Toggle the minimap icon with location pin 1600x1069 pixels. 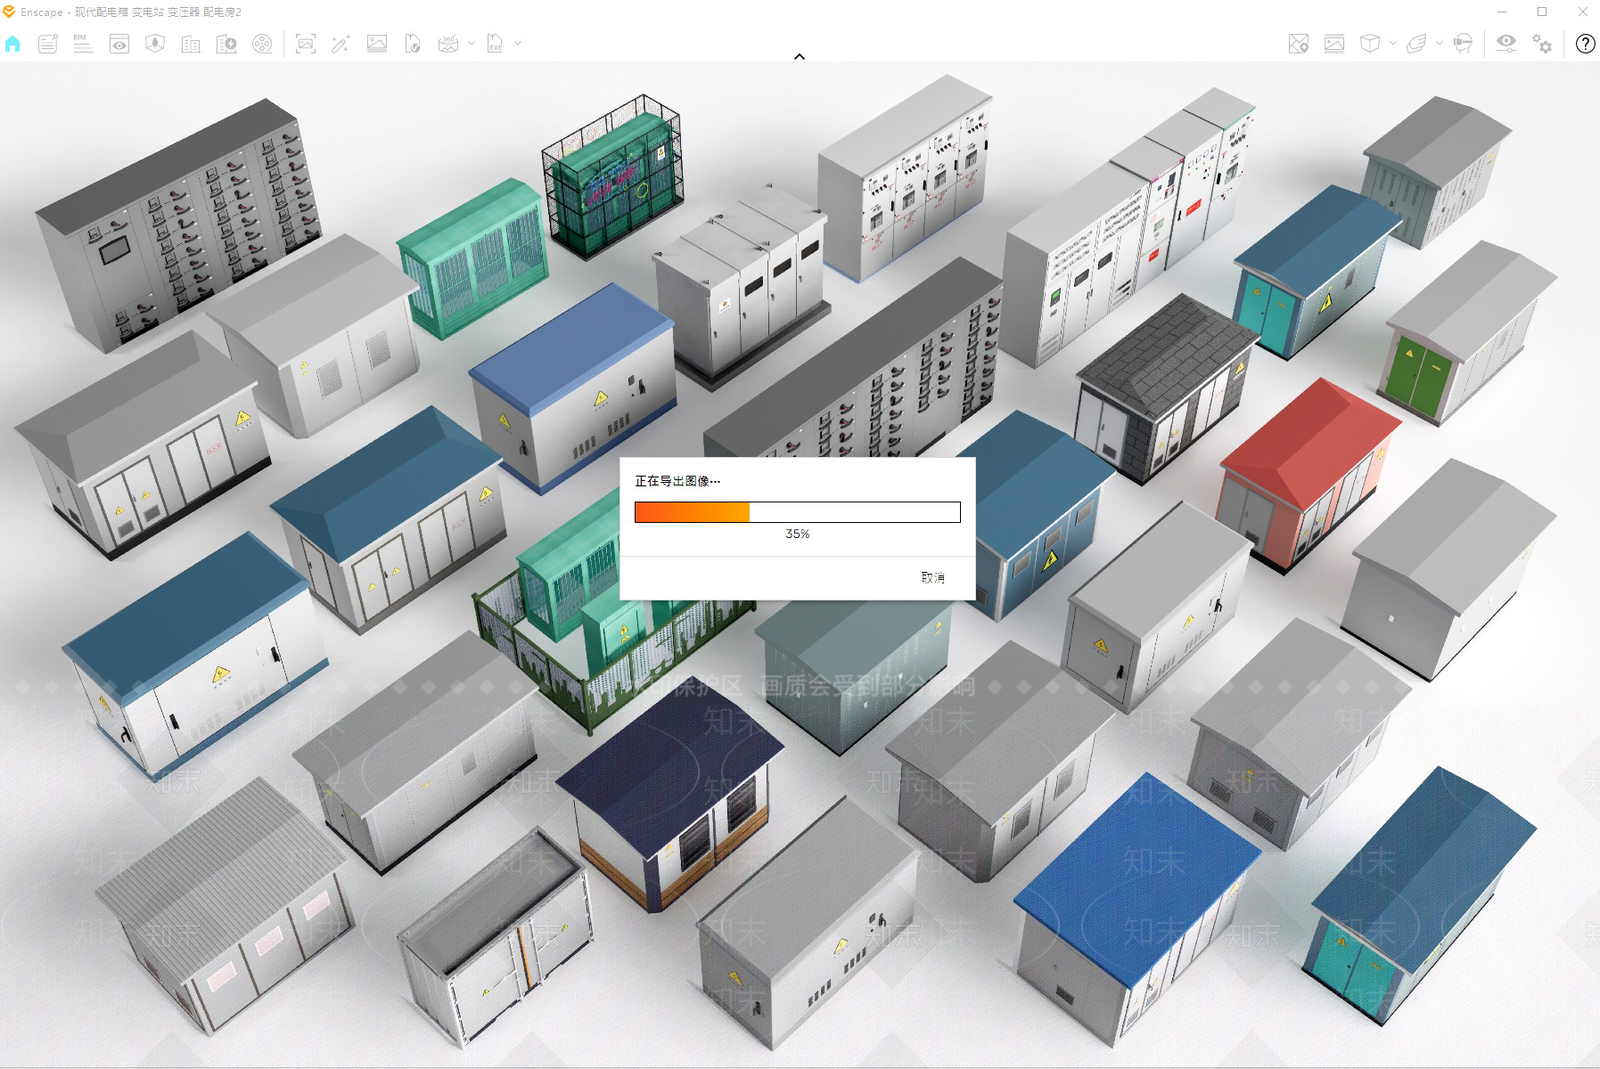coord(1298,44)
